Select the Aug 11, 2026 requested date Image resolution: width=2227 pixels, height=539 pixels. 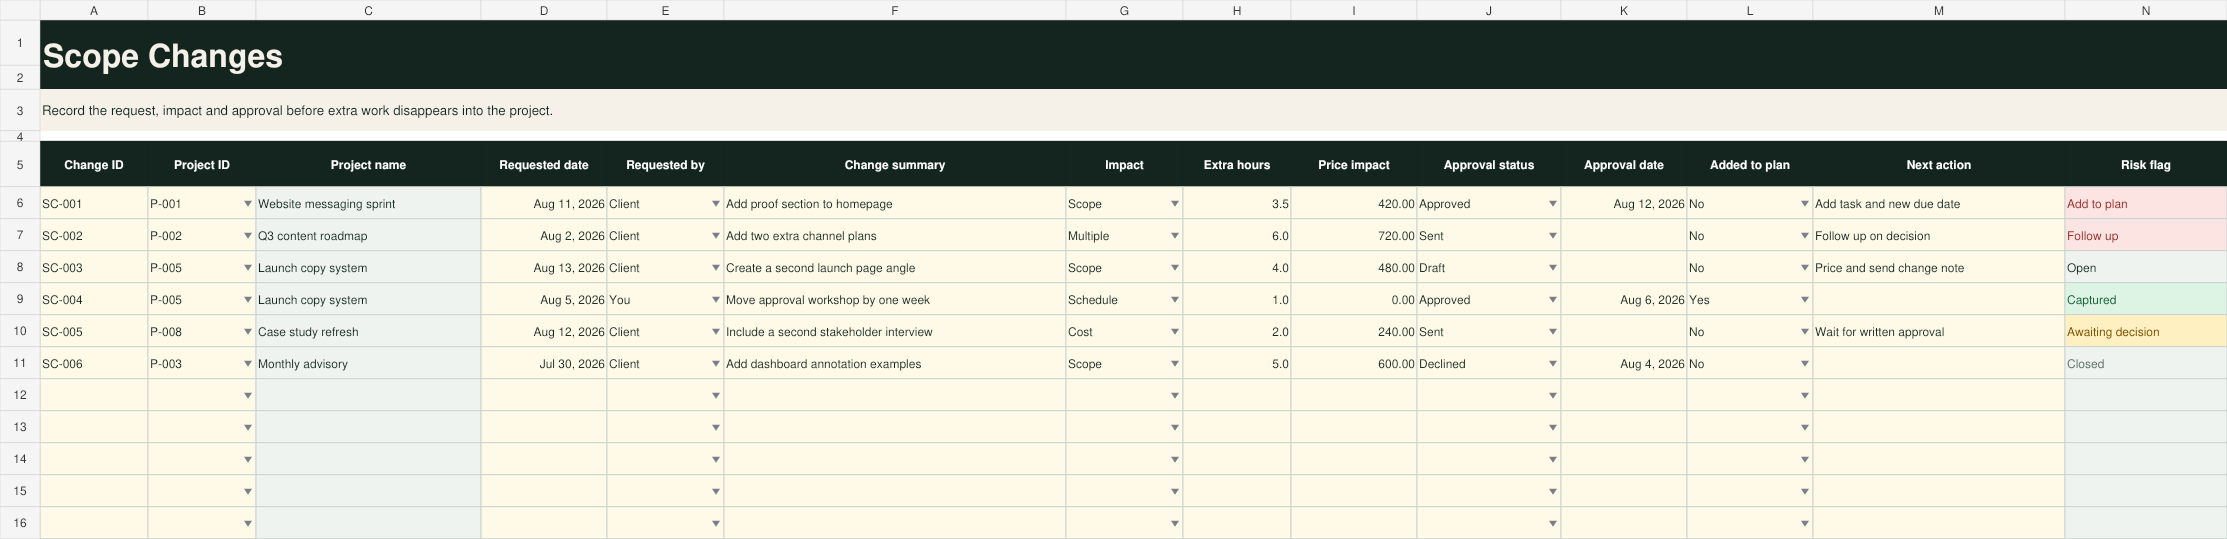coord(544,204)
